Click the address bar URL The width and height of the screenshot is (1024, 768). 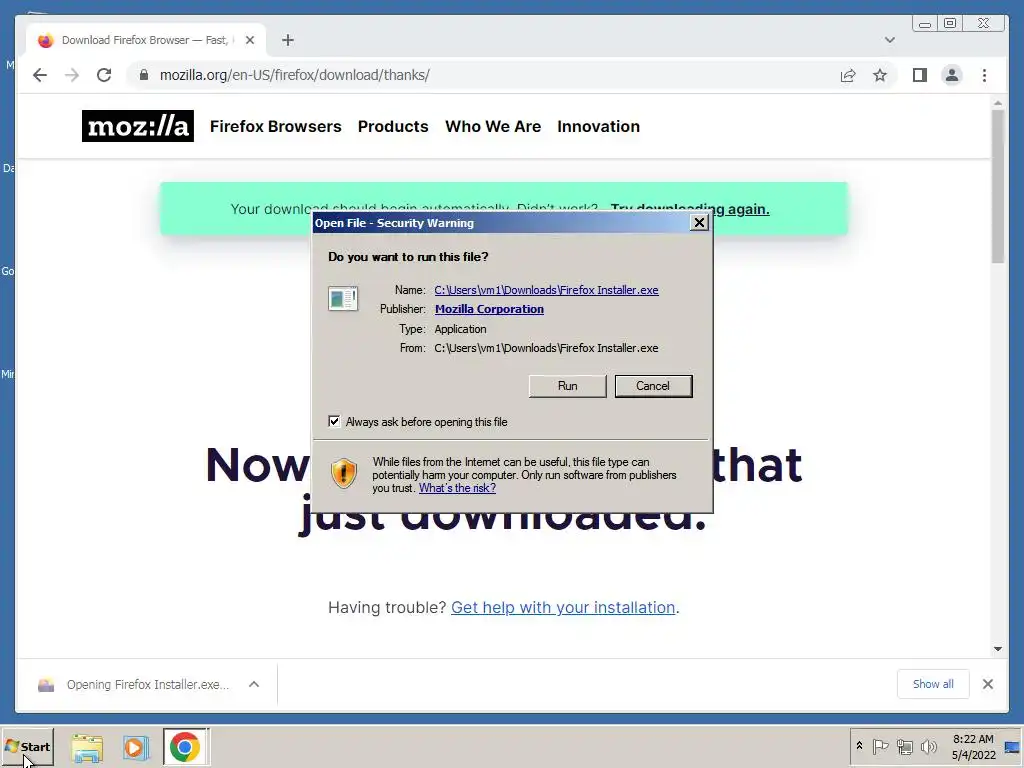tap(295, 75)
